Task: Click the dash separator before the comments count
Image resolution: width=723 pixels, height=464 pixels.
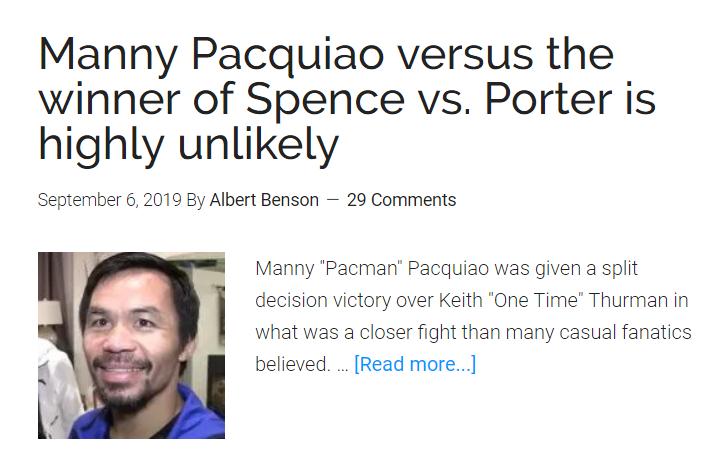Action: pyautogui.click(x=332, y=200)
